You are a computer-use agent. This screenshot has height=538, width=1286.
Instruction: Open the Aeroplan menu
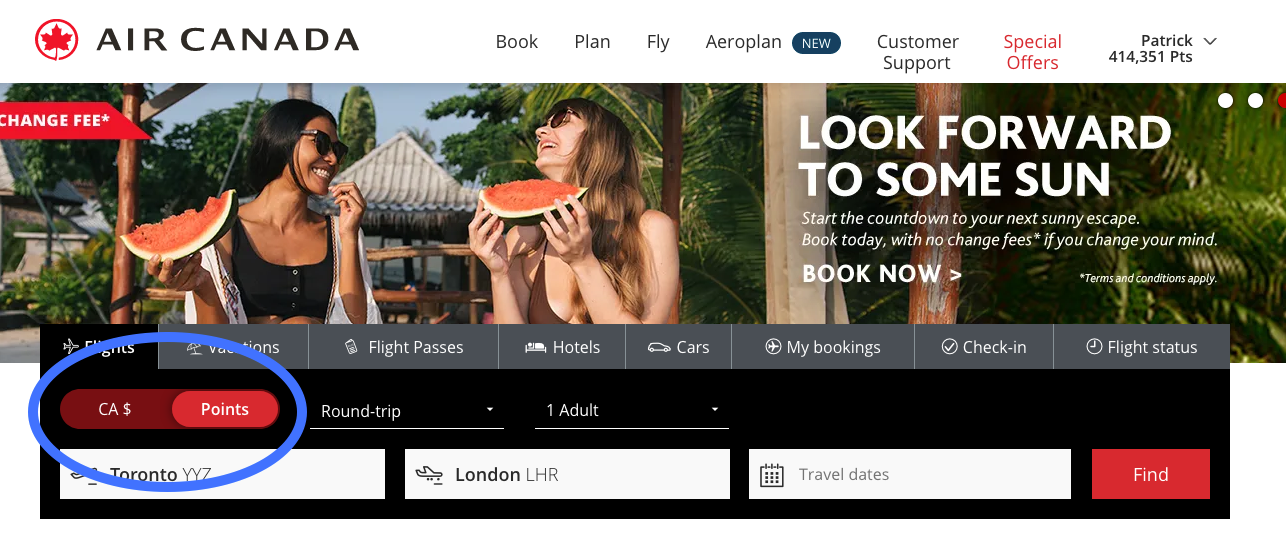(744, 42)
